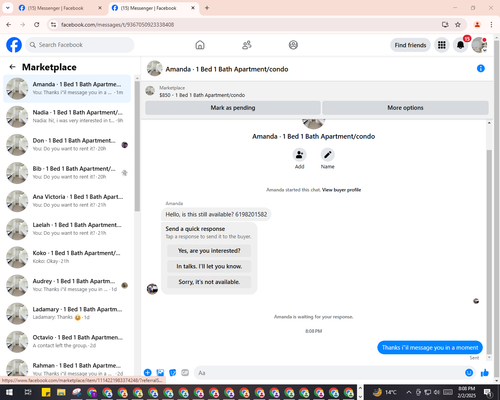Add people to the Amanda chat
The image size is (500, 400).
pos(299,155)
